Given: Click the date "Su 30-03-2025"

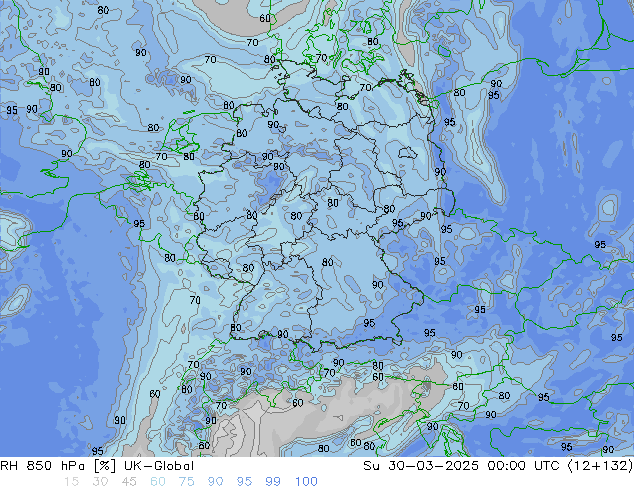Looking at the screenshot, I should pyautogui.click(x=421, y=466).
